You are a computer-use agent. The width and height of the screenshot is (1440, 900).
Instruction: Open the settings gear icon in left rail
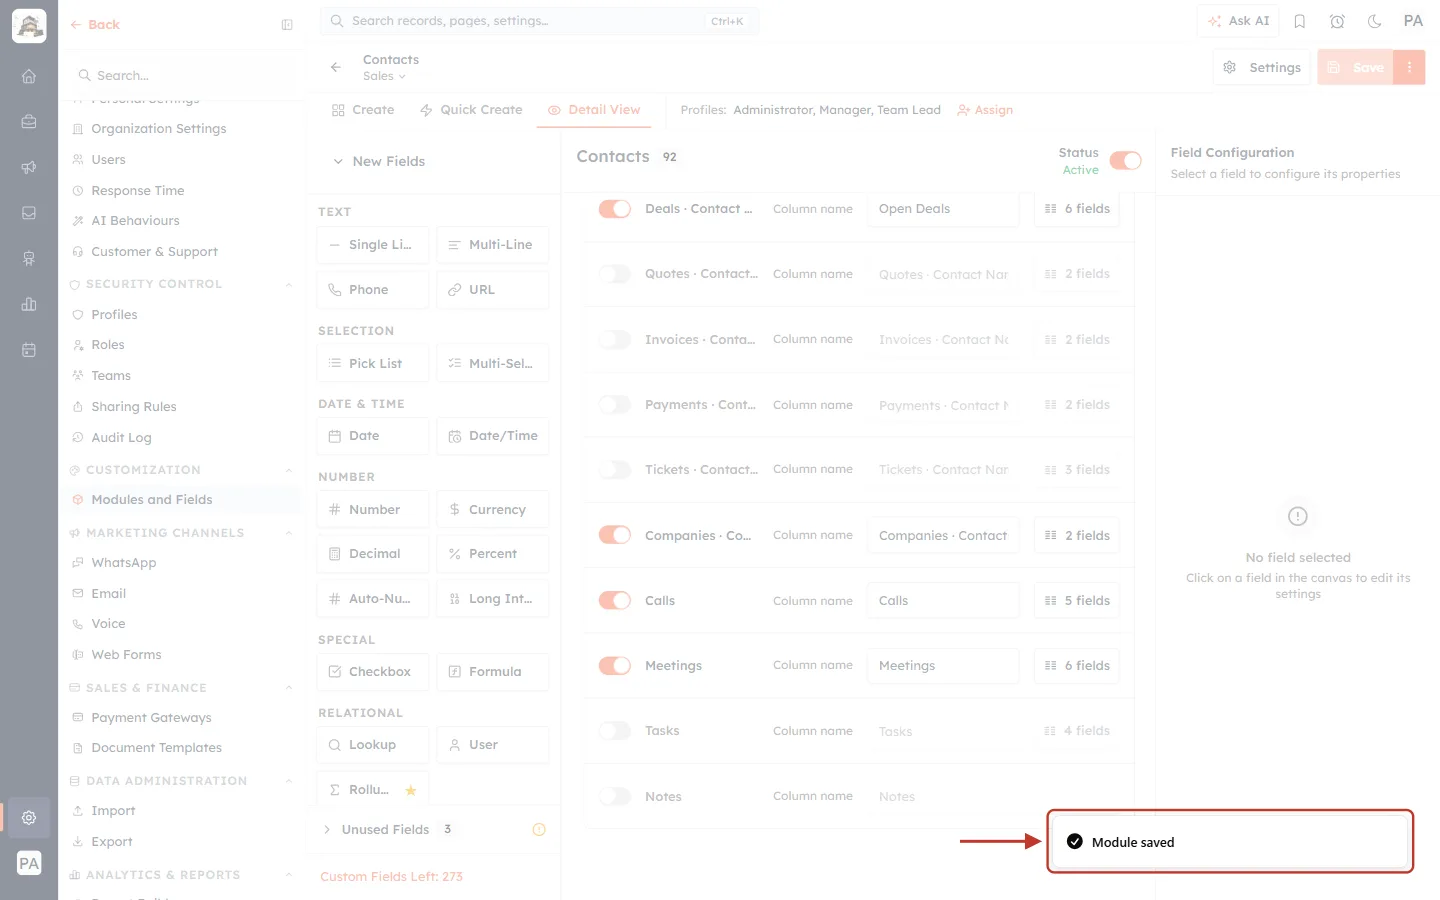(x=29, y=817)
